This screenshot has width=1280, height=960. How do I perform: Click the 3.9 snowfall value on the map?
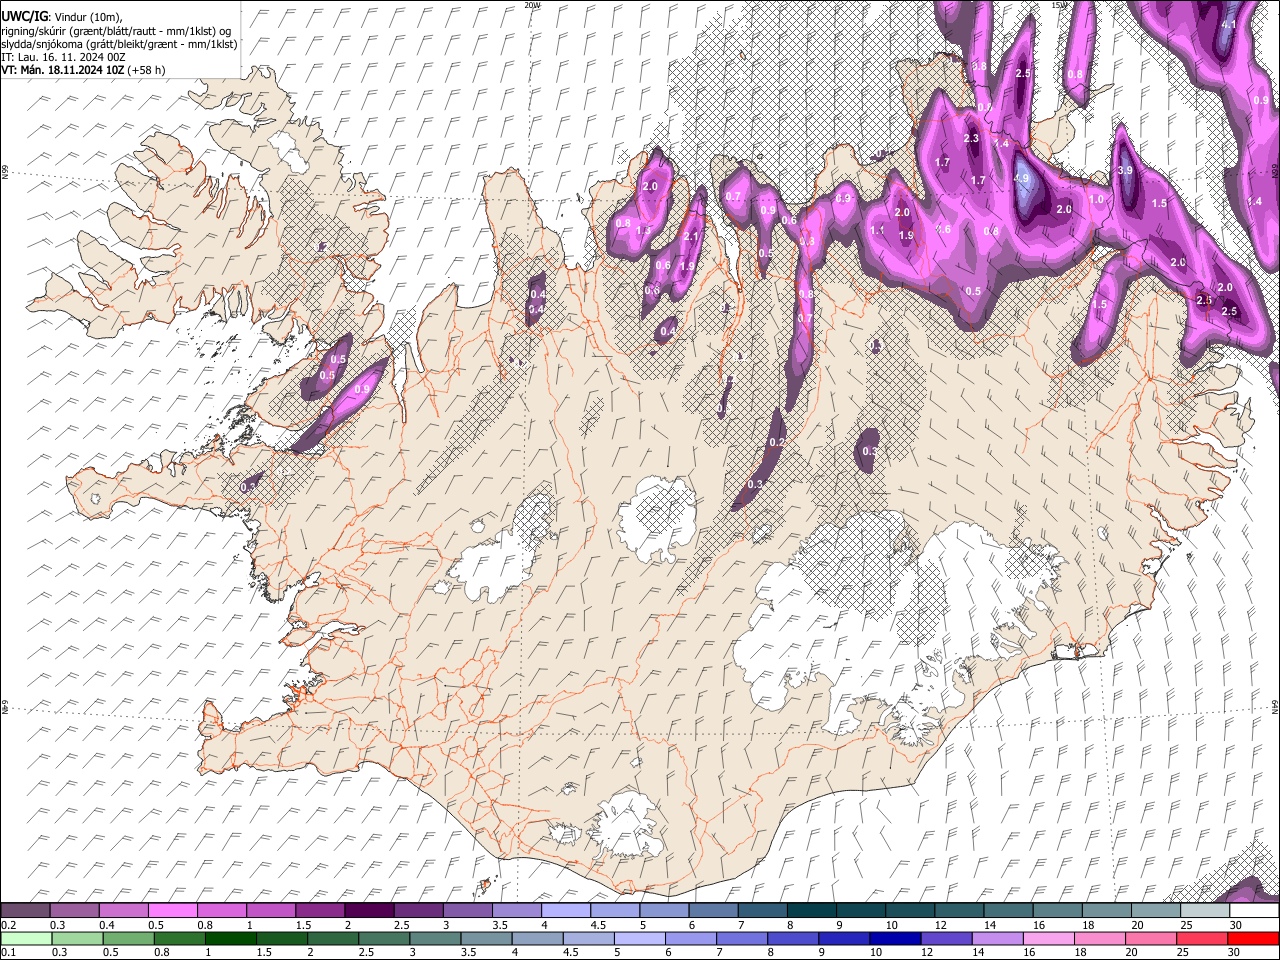pos(1125,171)
